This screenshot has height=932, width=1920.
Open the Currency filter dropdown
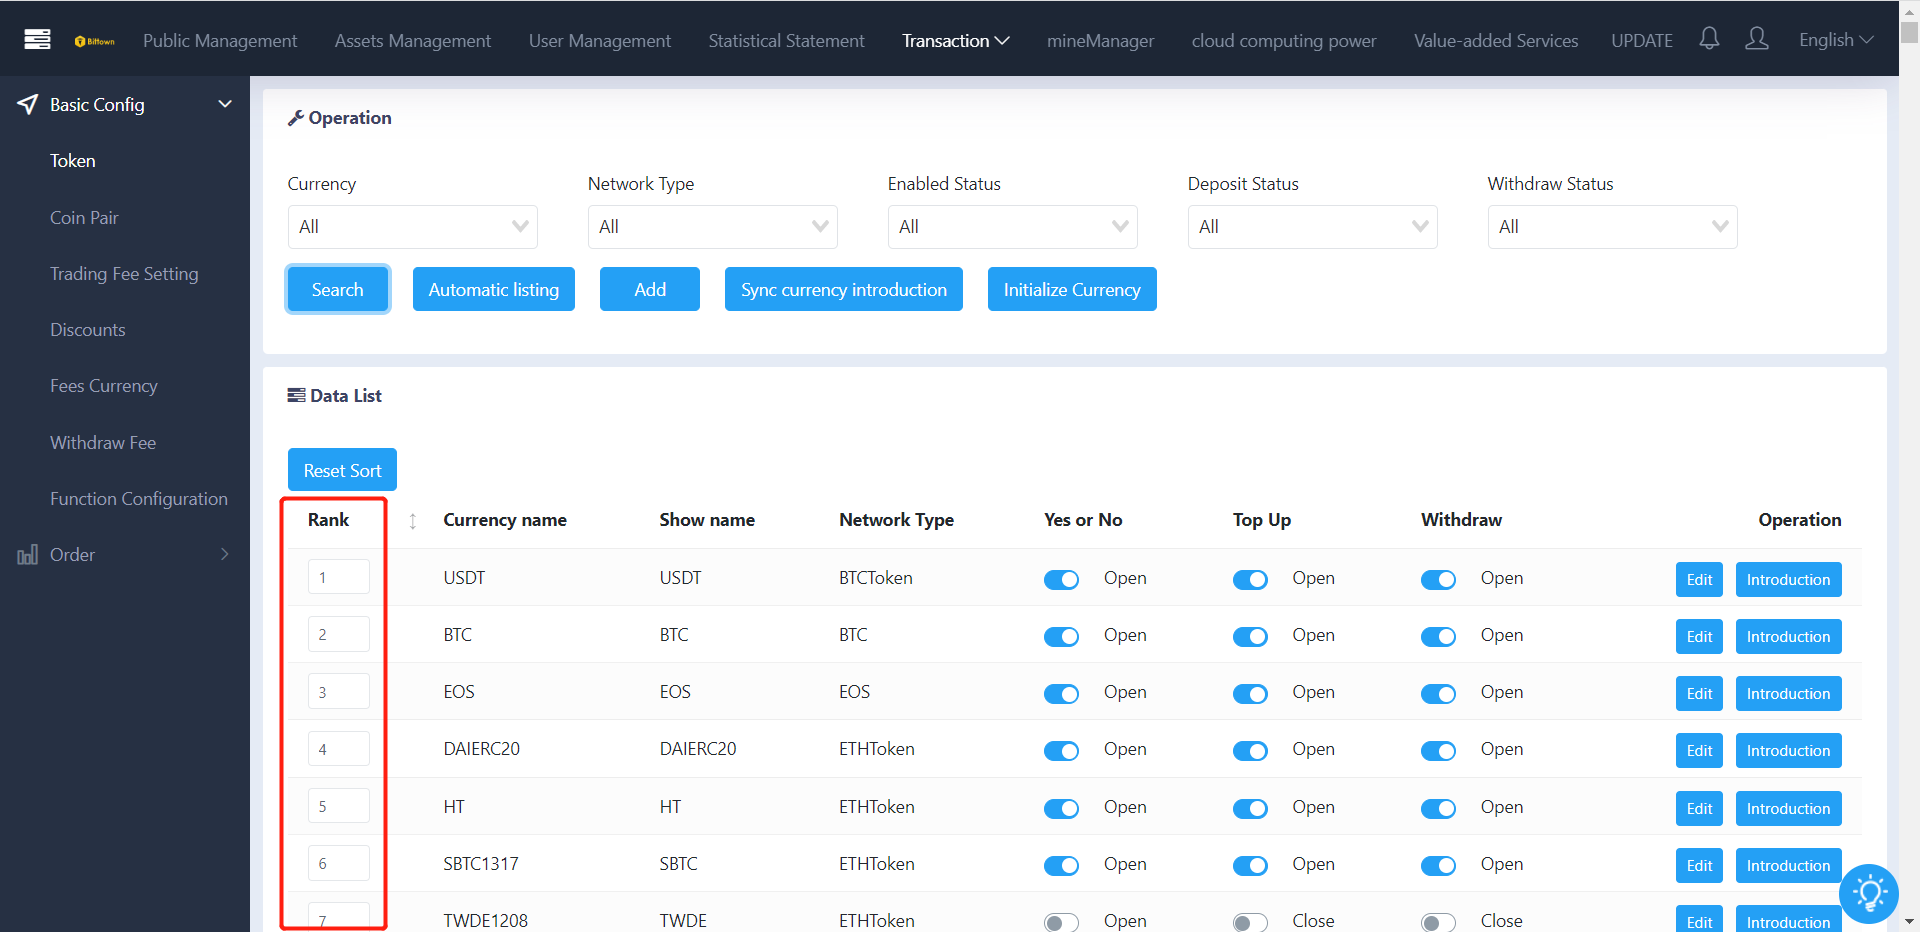412,227
